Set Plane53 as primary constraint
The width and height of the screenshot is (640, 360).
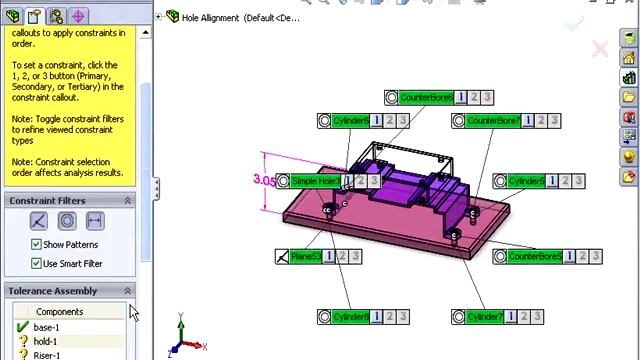click(x=329, y=256)
